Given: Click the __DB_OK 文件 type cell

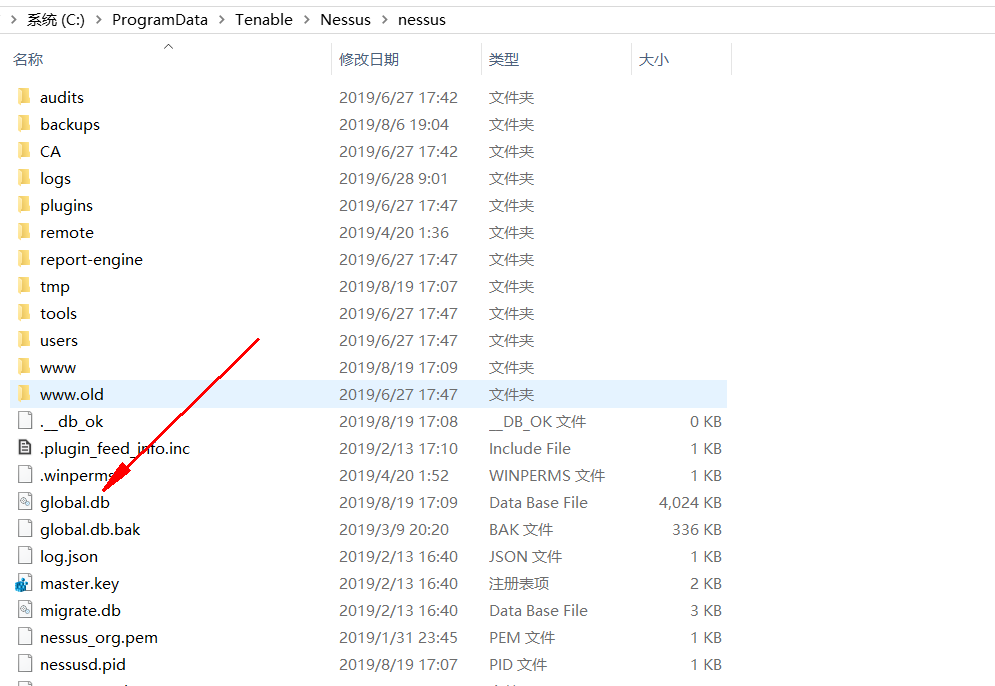Looking at the screenshot, I should [x=537, y=421].
